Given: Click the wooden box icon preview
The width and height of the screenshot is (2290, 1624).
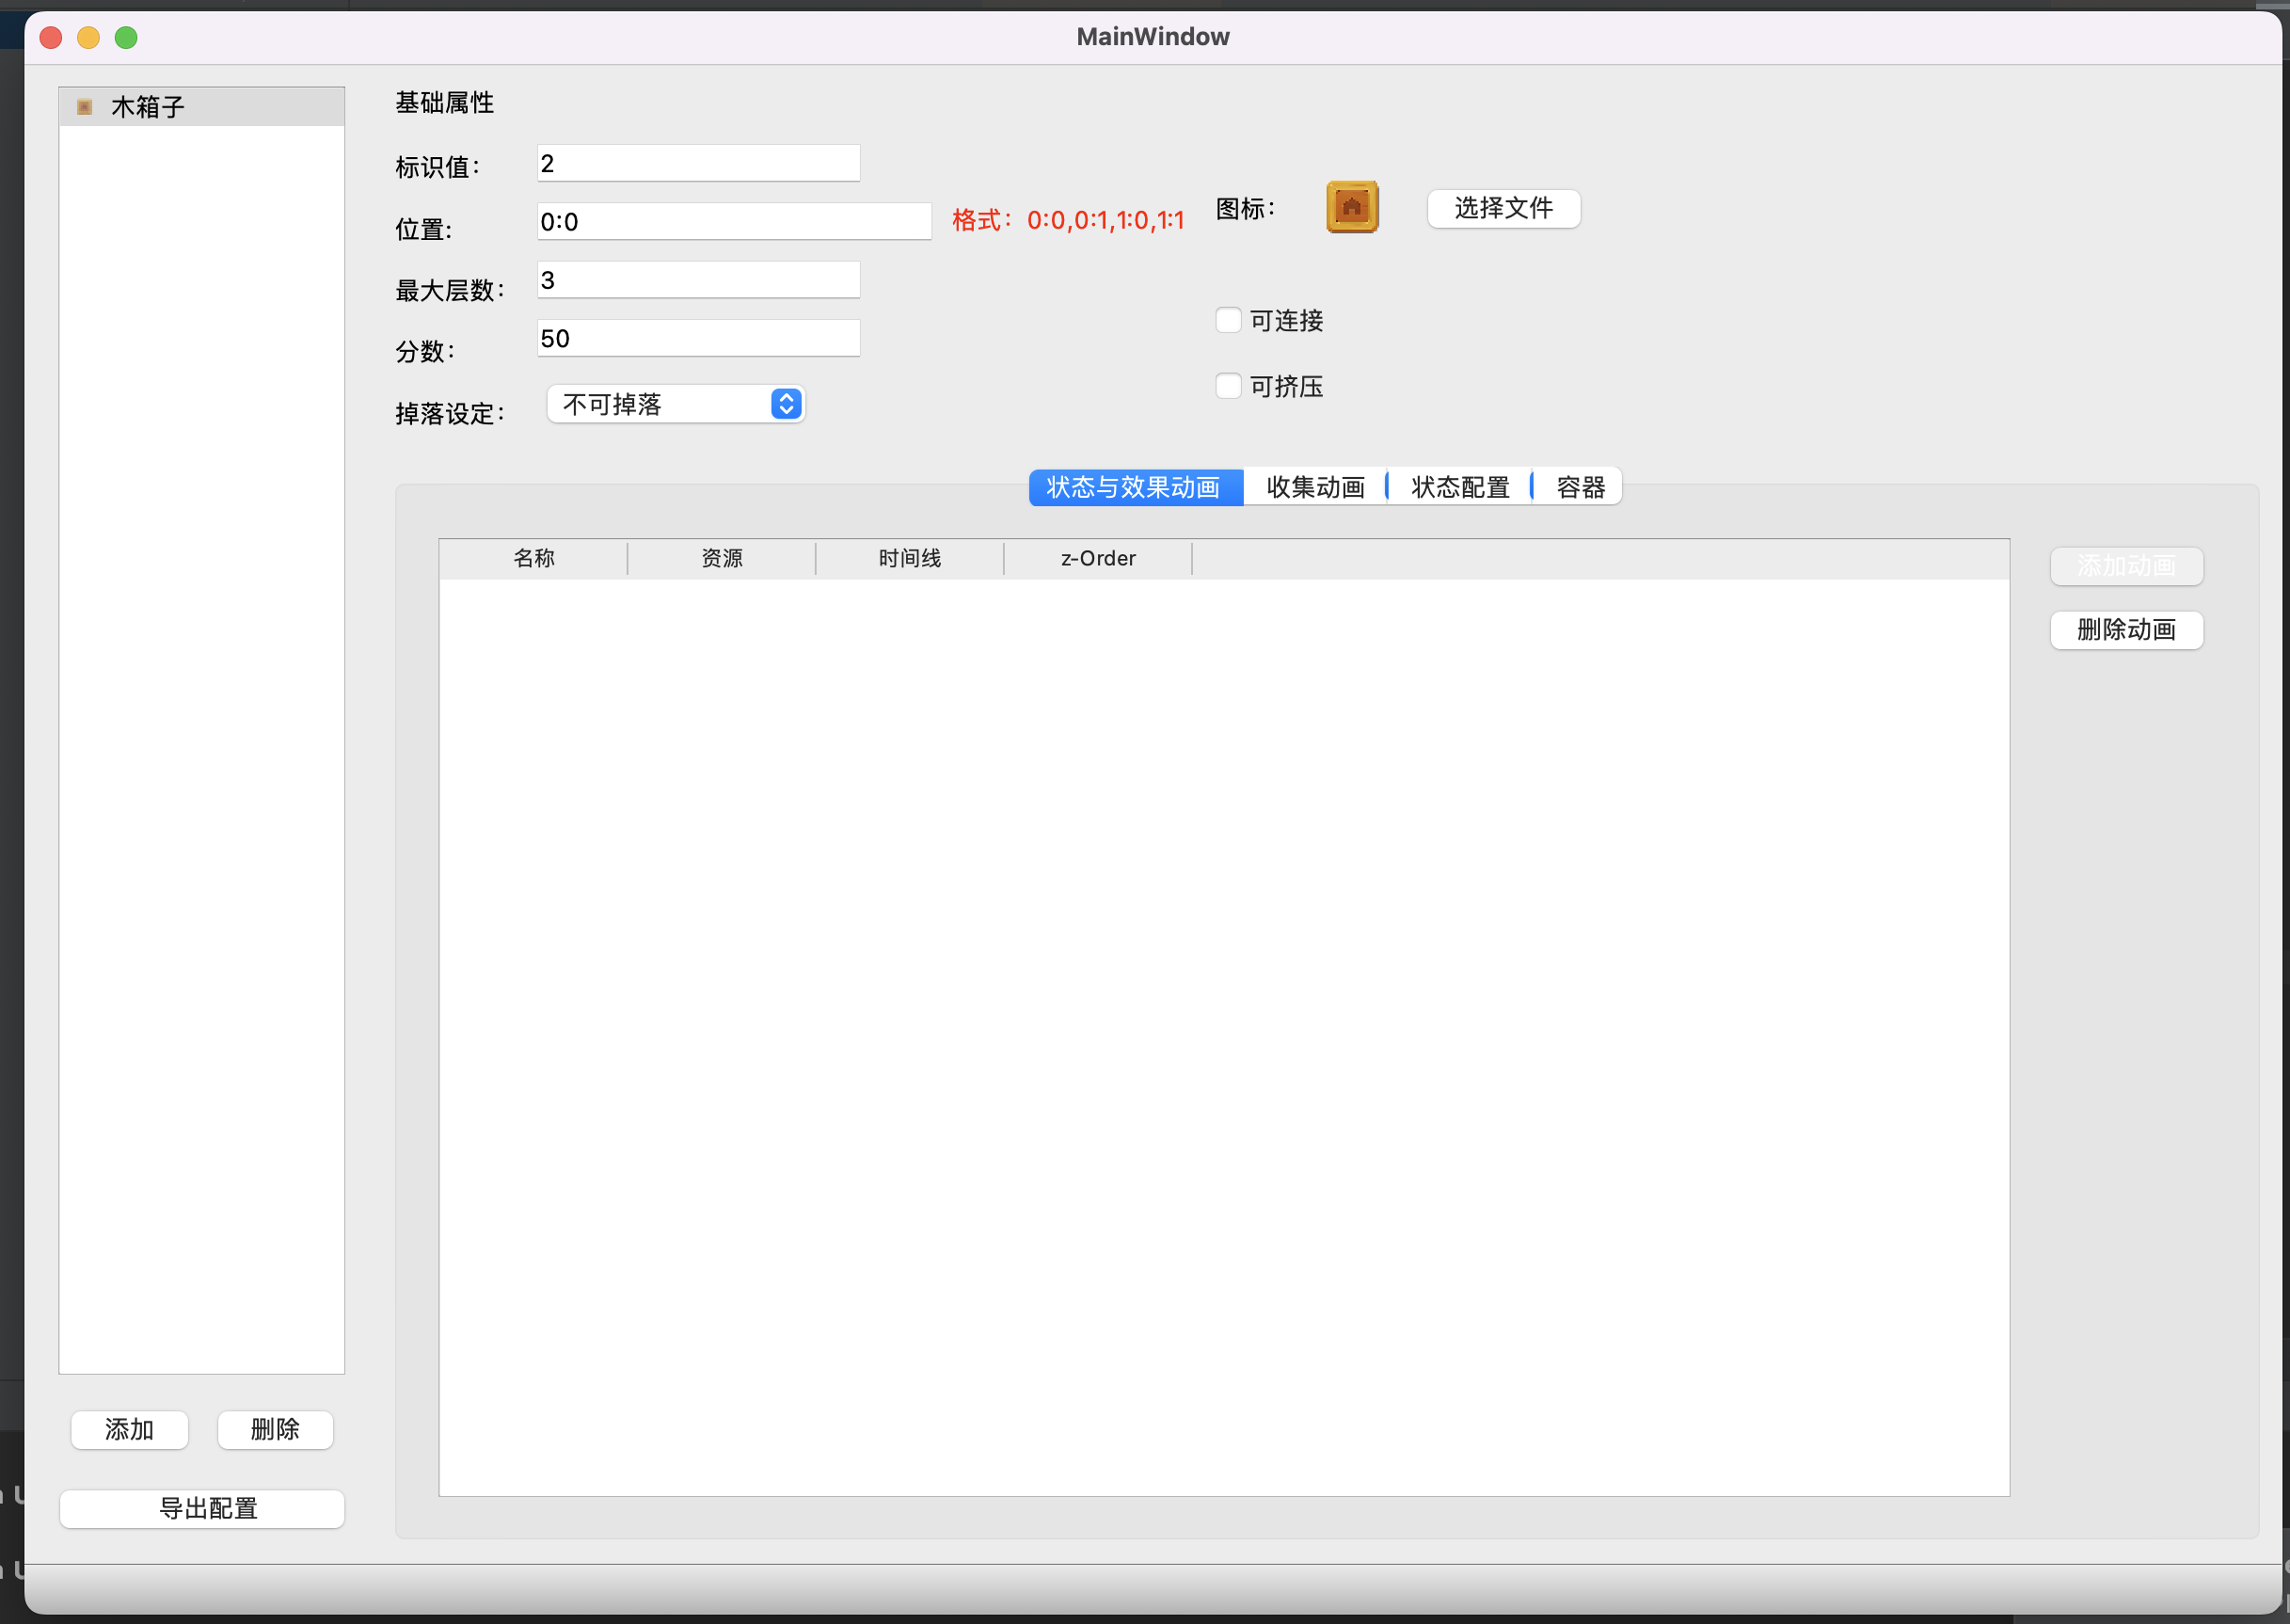Looking at the screenshot, I should pyautogui.click(x=1352, y=207).
